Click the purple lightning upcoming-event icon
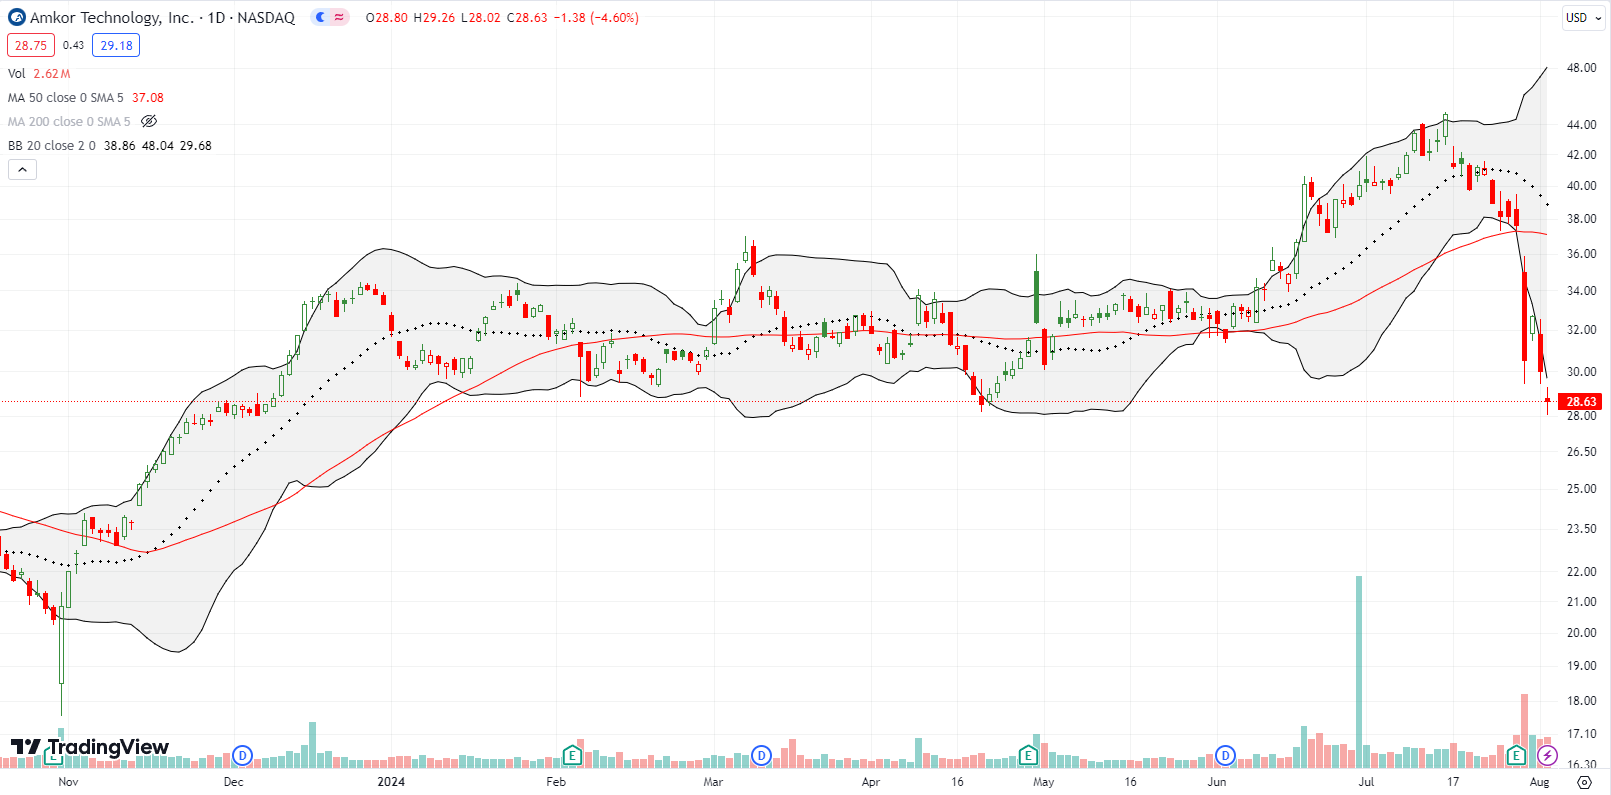The height and width of the screenshot is (795, 1611). pyautogui.click(x=1547, y=755)
